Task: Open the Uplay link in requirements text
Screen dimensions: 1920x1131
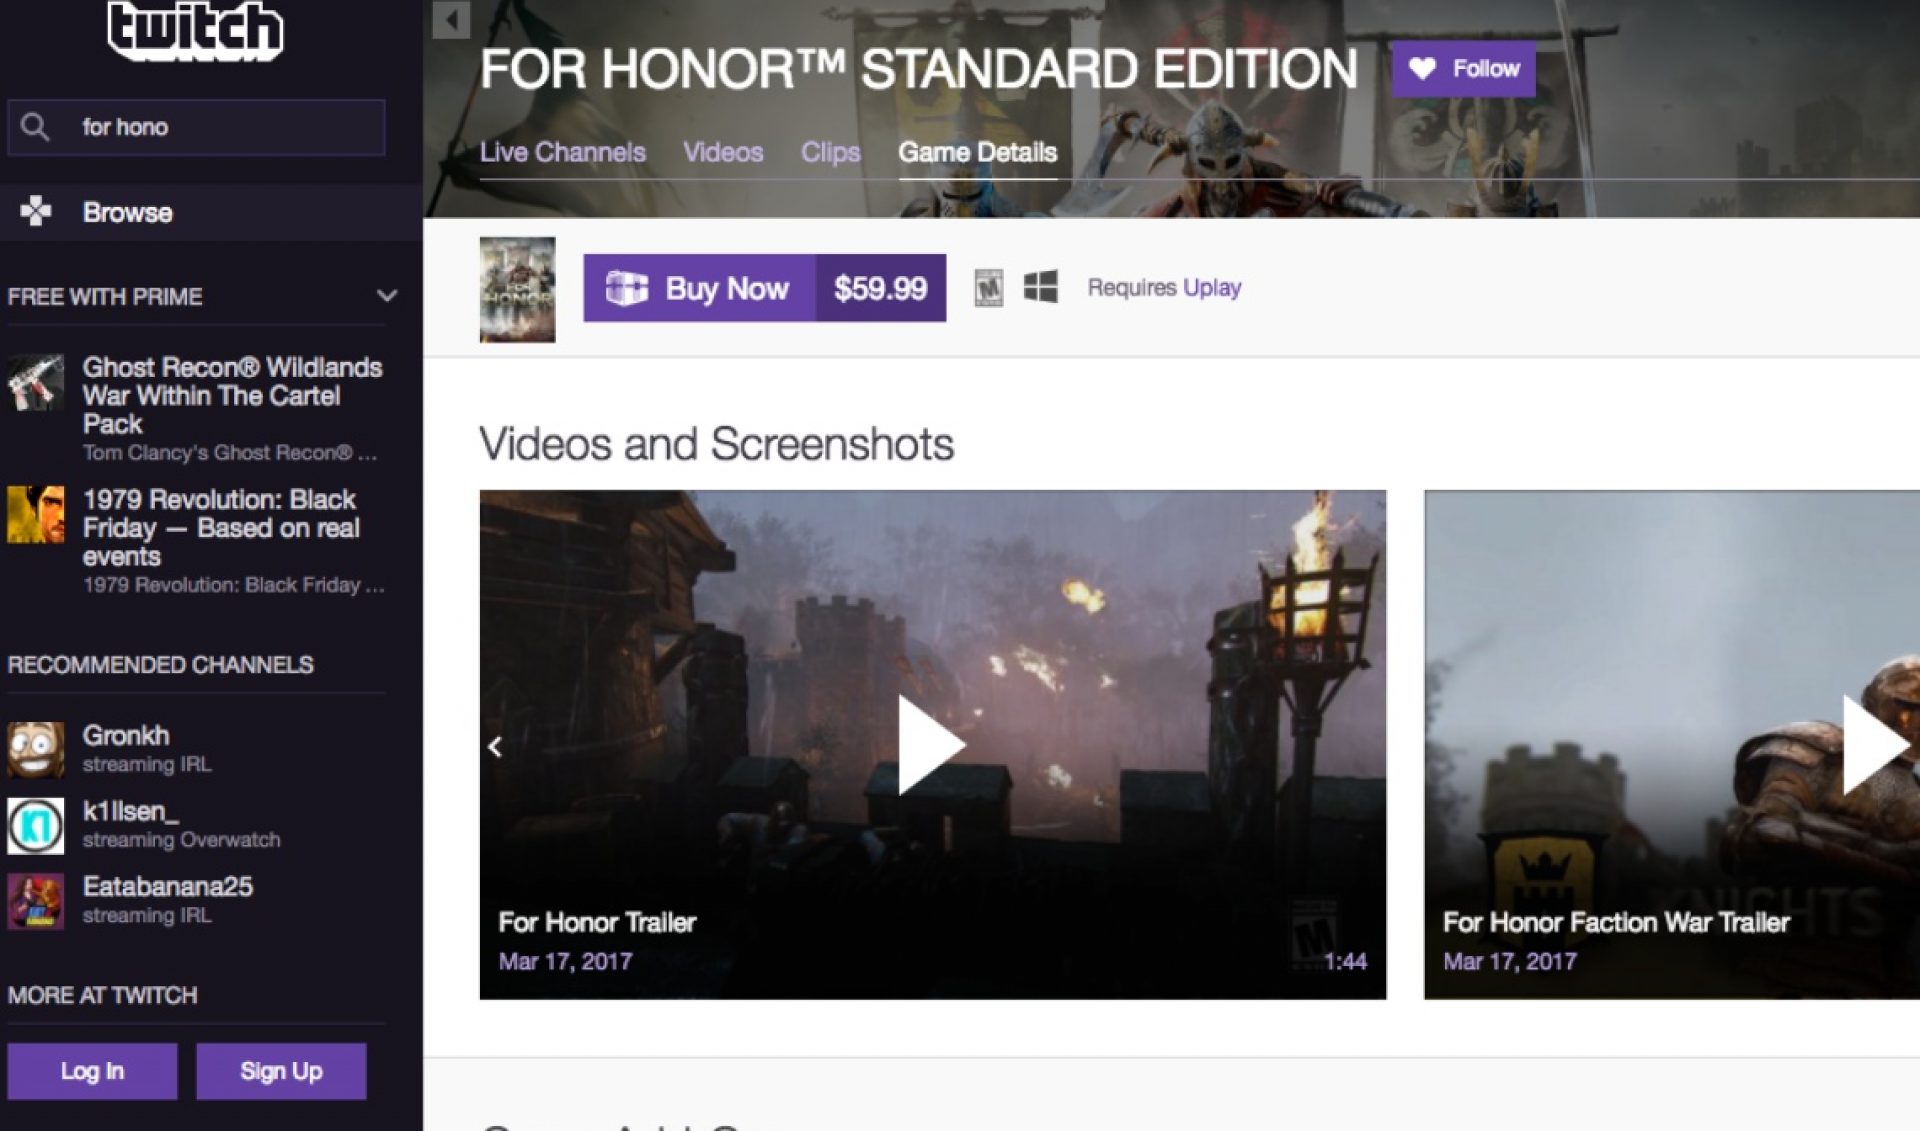Action: coord(1213,288)
